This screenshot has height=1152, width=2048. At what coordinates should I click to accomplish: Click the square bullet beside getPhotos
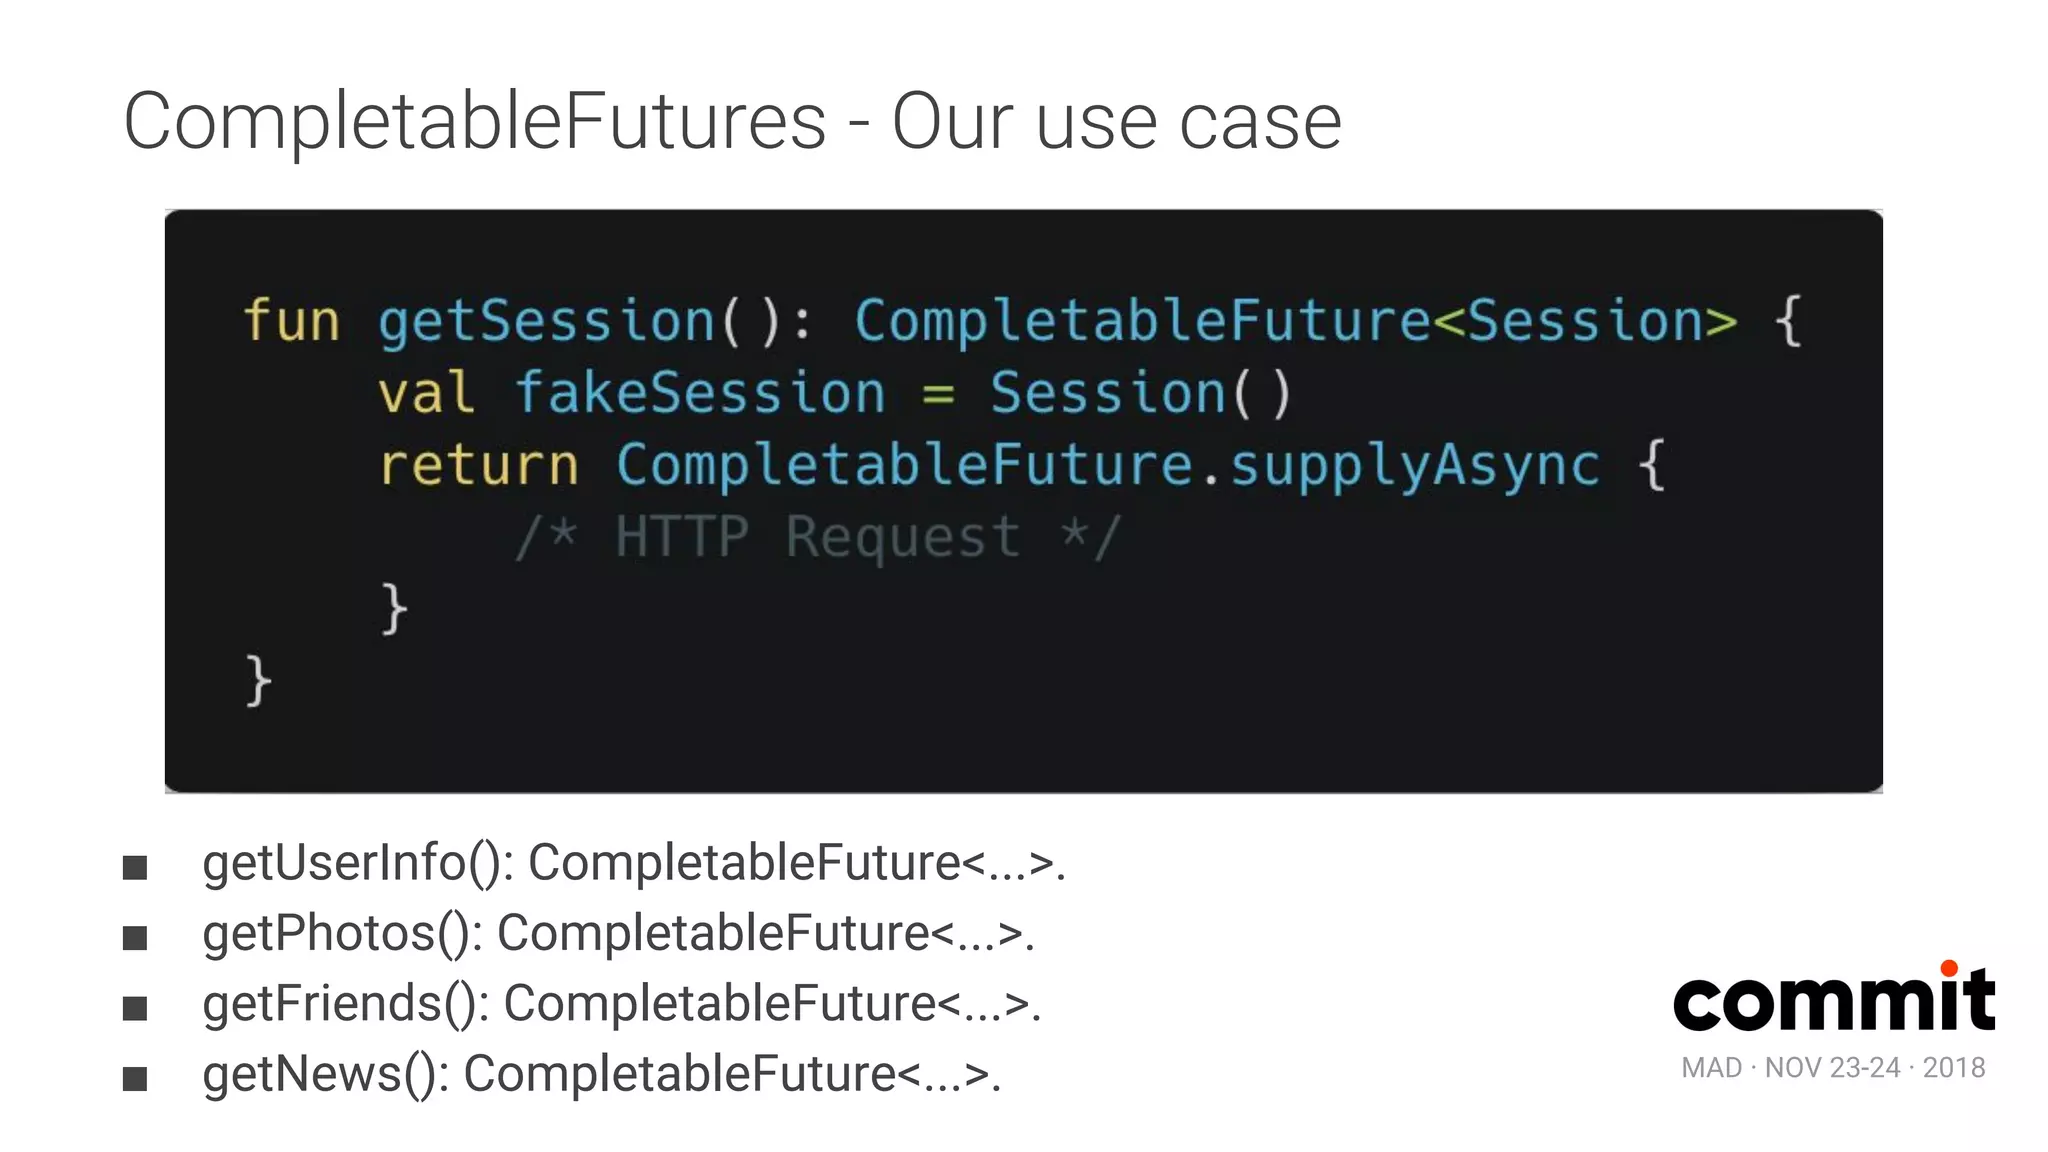click(x=135, y=938)
